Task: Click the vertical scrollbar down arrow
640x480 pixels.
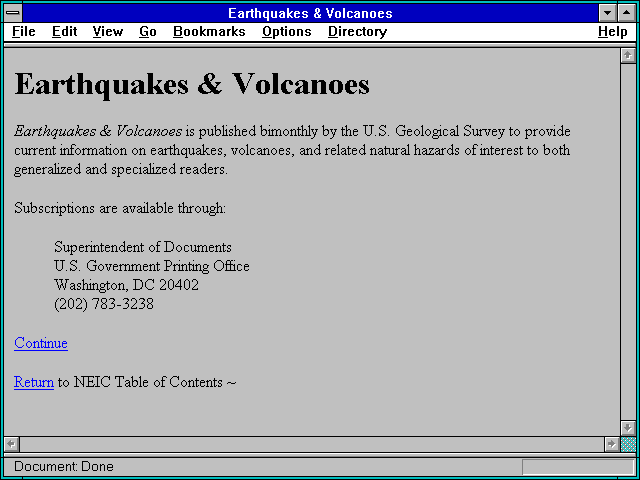Action: [x=628, y=428]
